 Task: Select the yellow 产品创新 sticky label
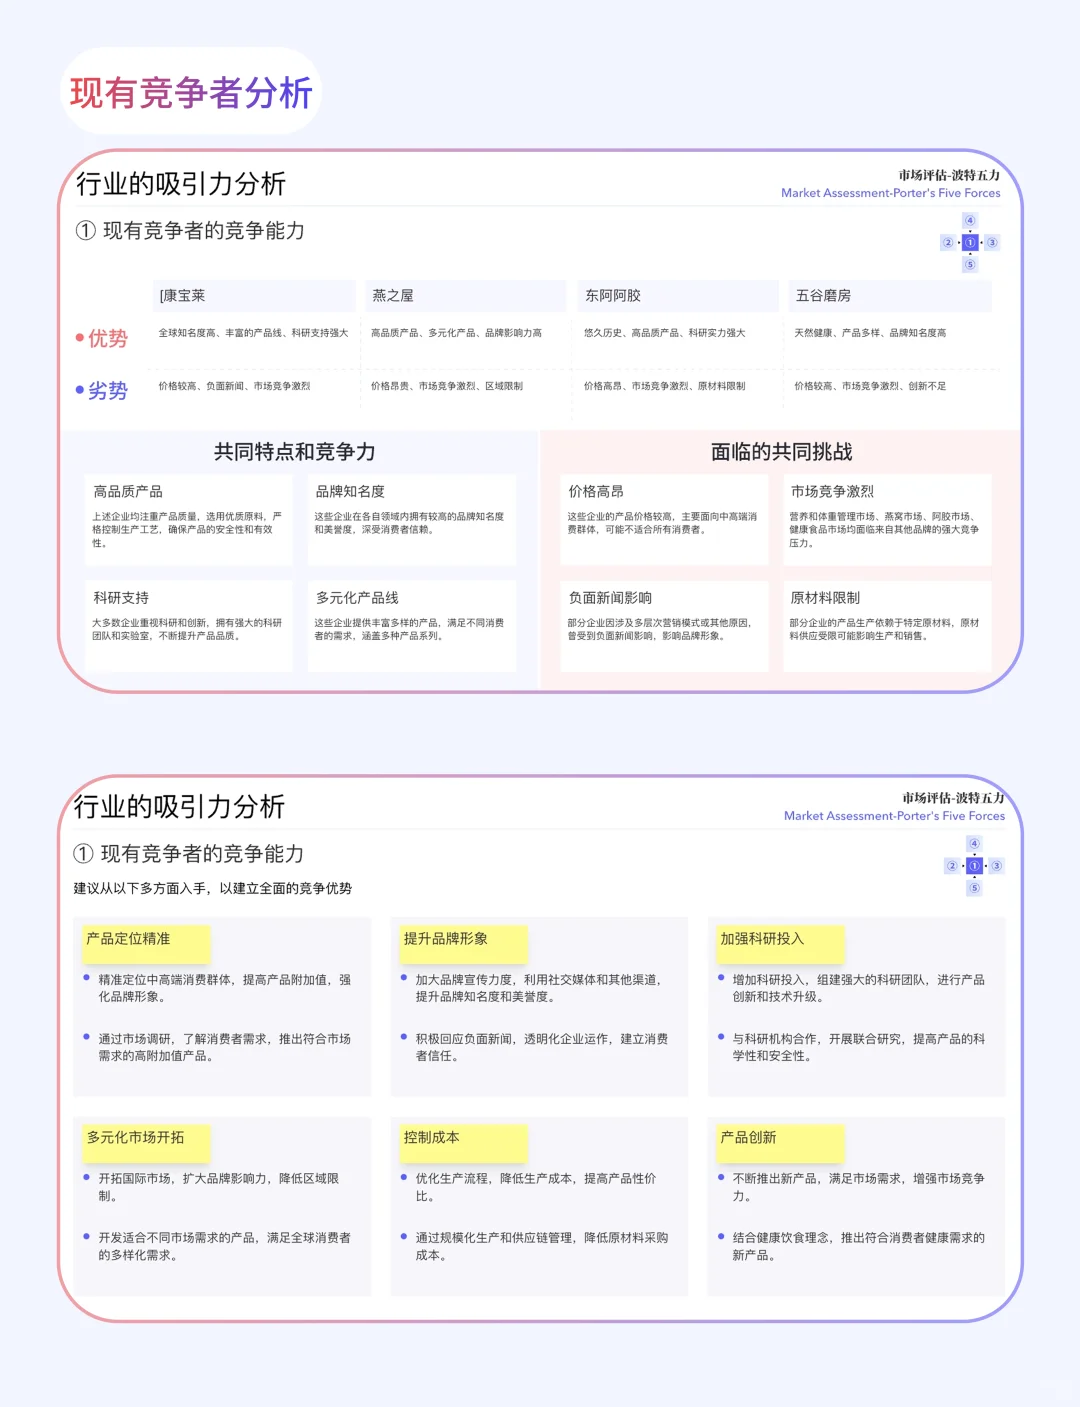[781, 1142]
